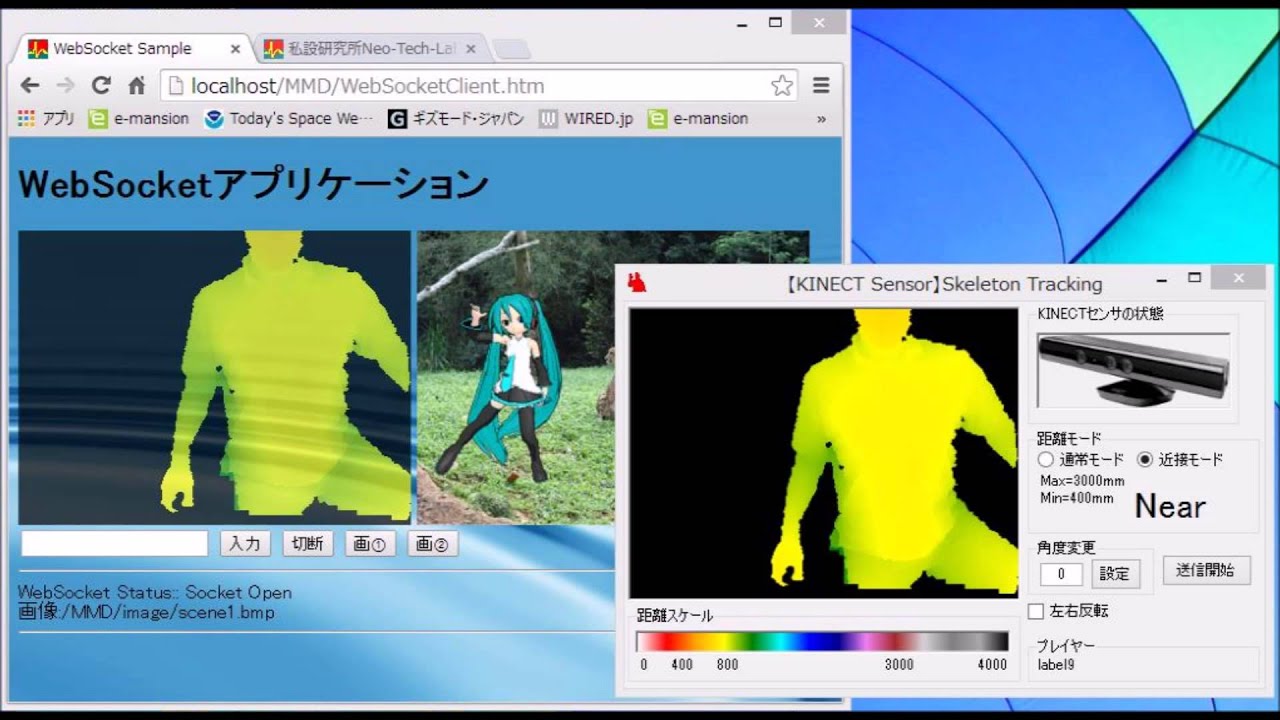Image resolution: width=1280 pixels, height=720 pixels.
Task: Minimize the Chrome window
Action: pos(742,23)
